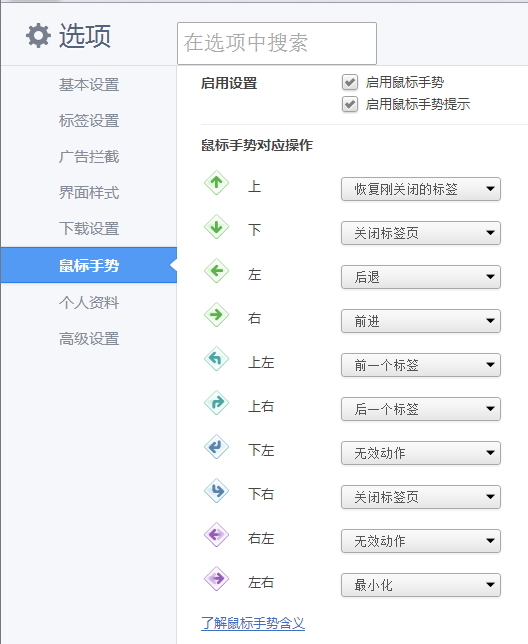Expand the 后退 dropdown for 左 gesture
This screenshot has height=644, width=528.
pyautogui.click(x=421, y=277)
